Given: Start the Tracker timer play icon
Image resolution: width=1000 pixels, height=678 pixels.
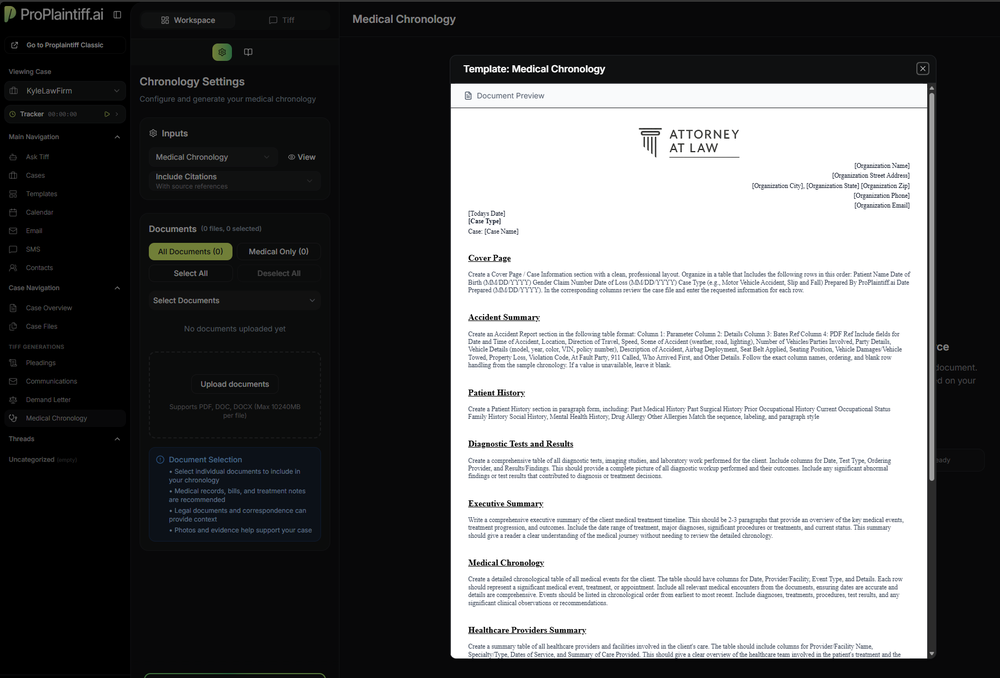Looking at the screenshot, I should [107, 114].
